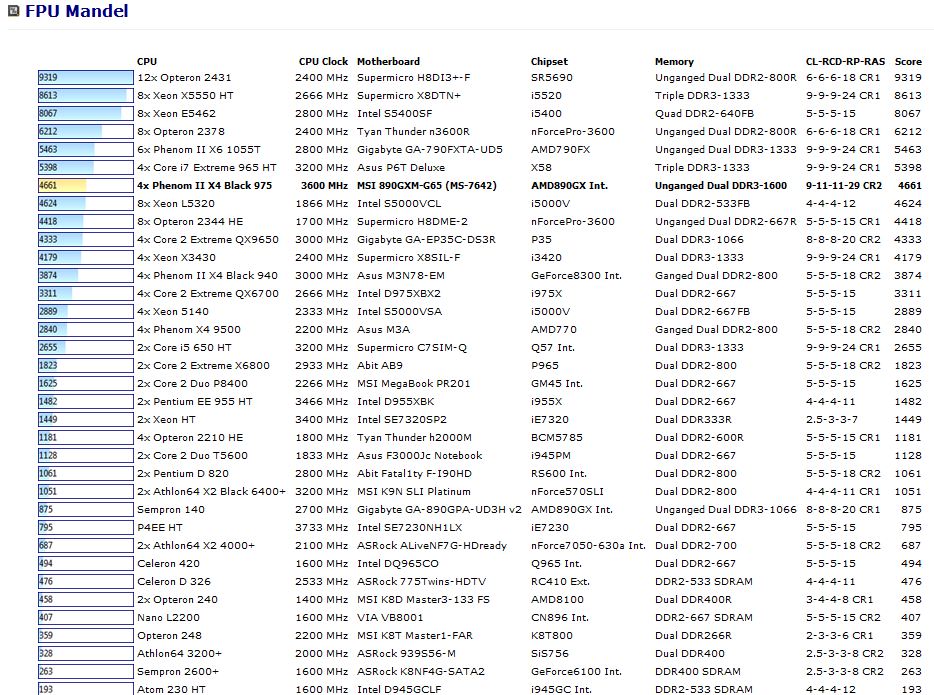This screenshot has height=695, width=934.
Task: Select the Motherboard column header
Action: 388,61
